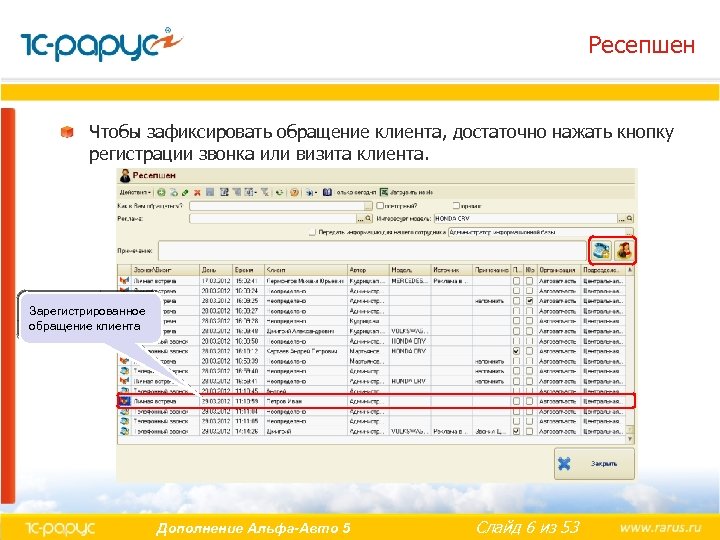The width and height of the screenshot is (720, 540).
Task: Click the meeting icon of 16:58:41 row
Action: coord(124,381)
